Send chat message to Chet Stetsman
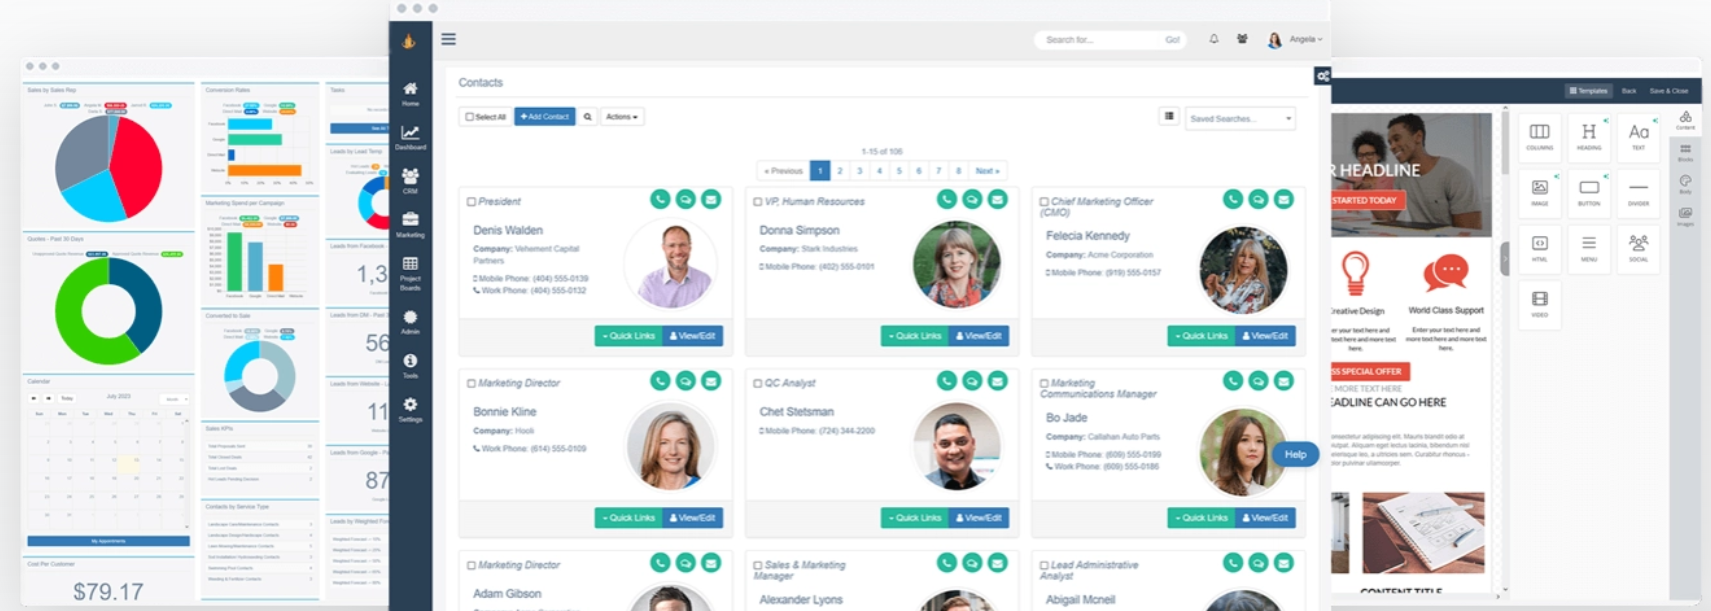This screenshot has height=611, width=1711. pyautogui.click(x=972, y=381)
